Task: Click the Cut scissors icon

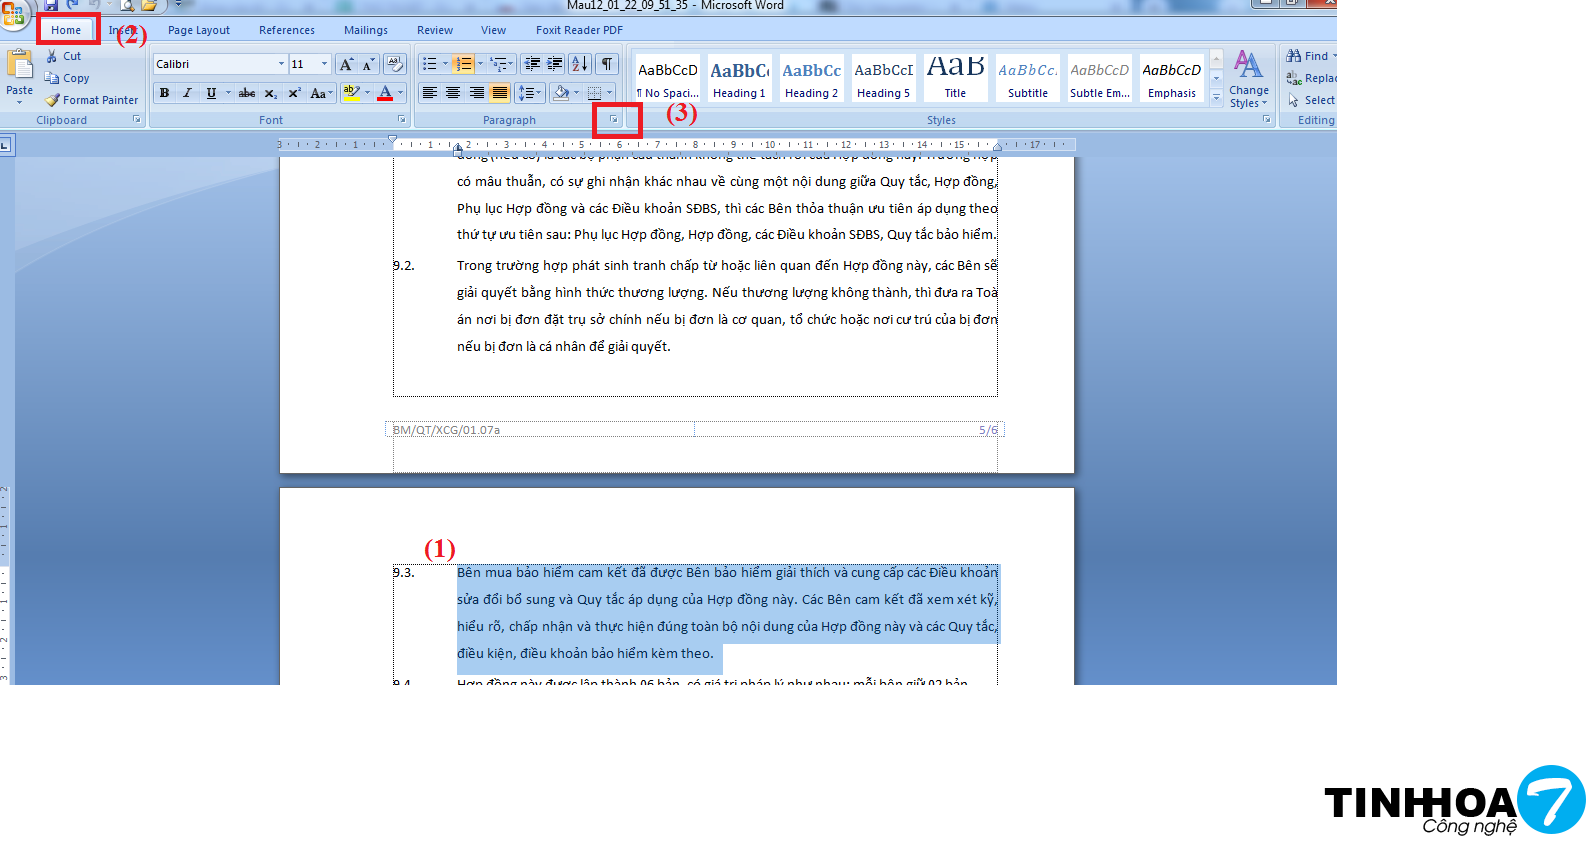Action: [52, 56]
